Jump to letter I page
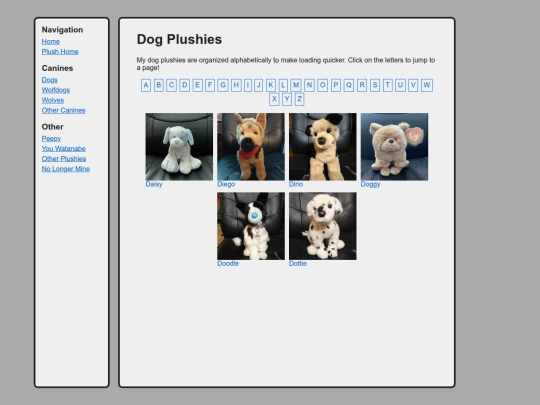Viewport: 540px width, 405px height. (x=248, y=85)
